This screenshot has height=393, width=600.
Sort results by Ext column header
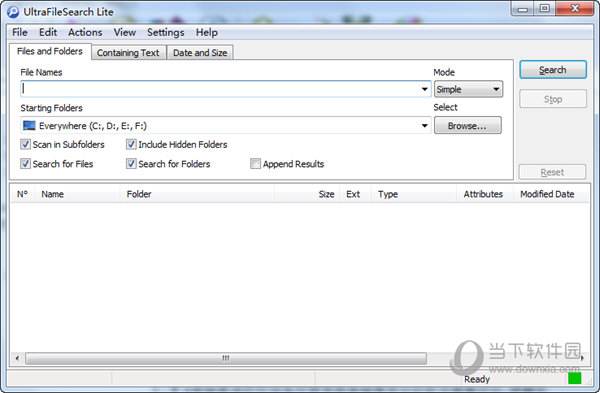point(355,194)
